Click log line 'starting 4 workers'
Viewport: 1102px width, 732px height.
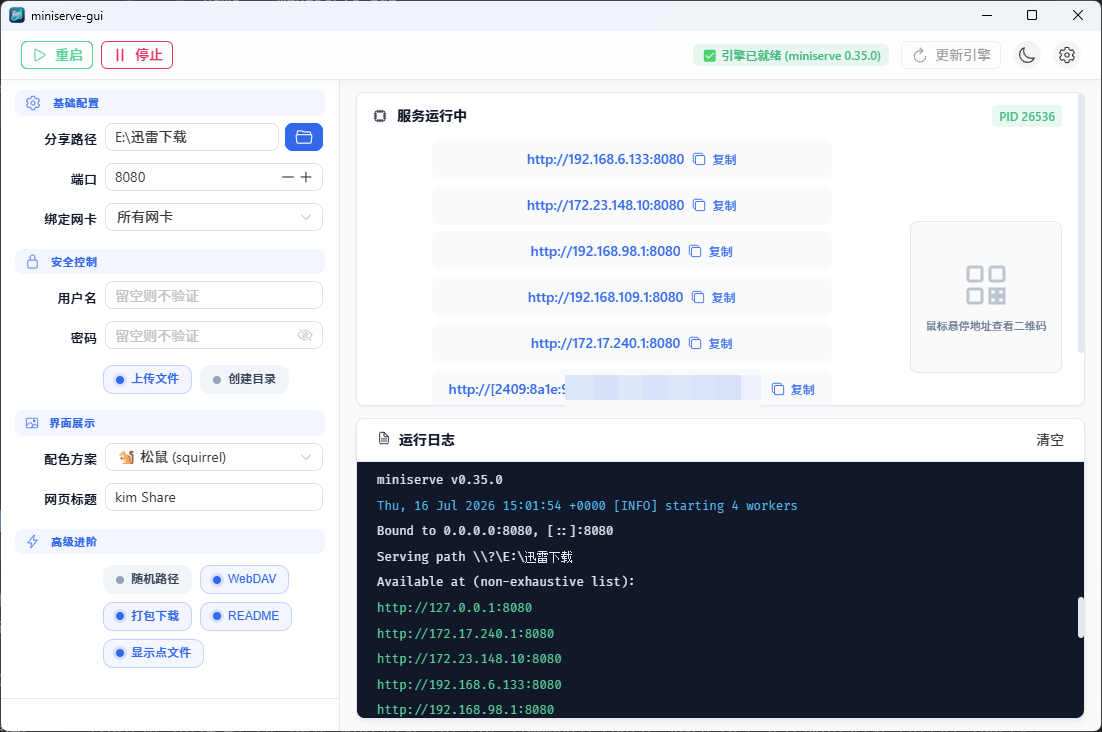[587, 506]
